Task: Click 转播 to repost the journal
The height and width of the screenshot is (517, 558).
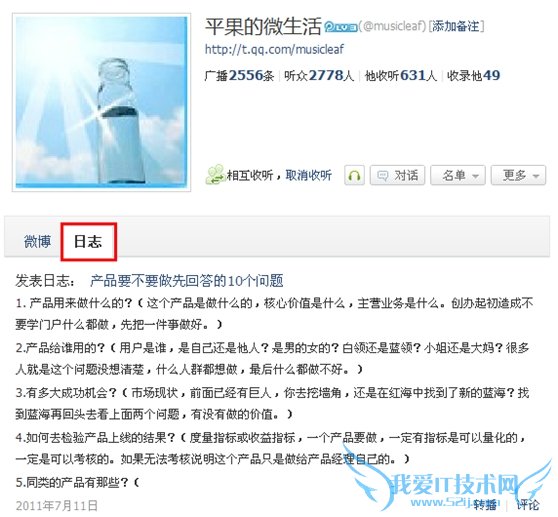Action: (x=485, y=505)
